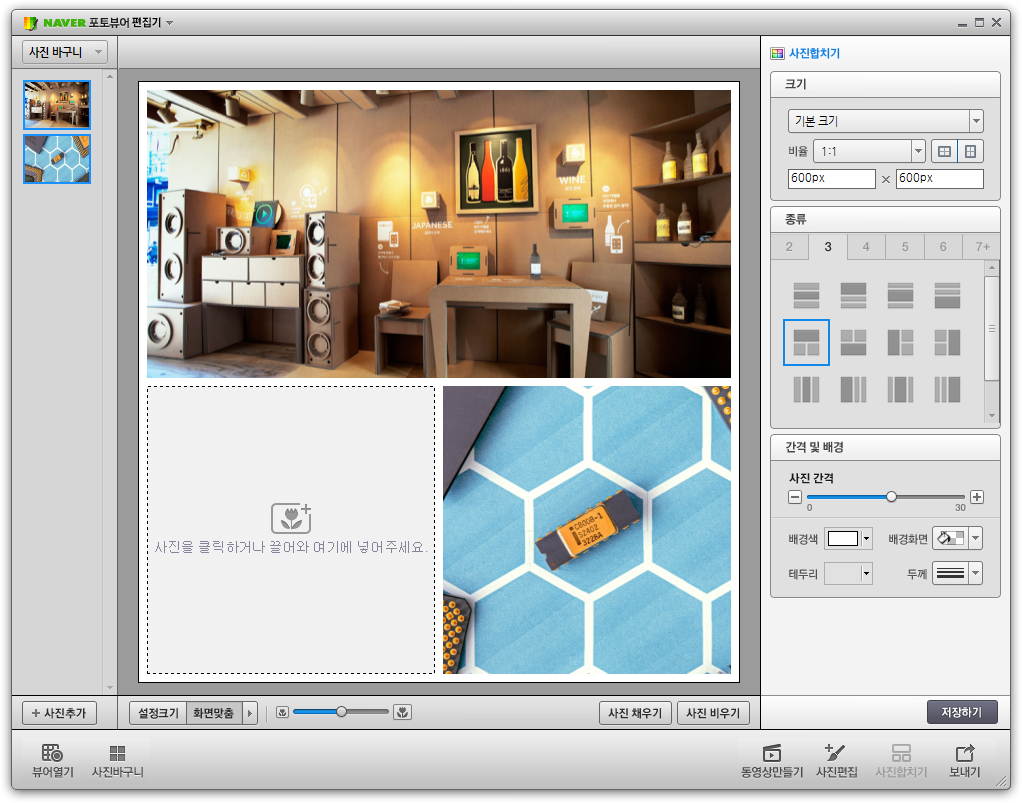Click the 사진 비우기 button

pyautogui.click(x=713, y=713)
